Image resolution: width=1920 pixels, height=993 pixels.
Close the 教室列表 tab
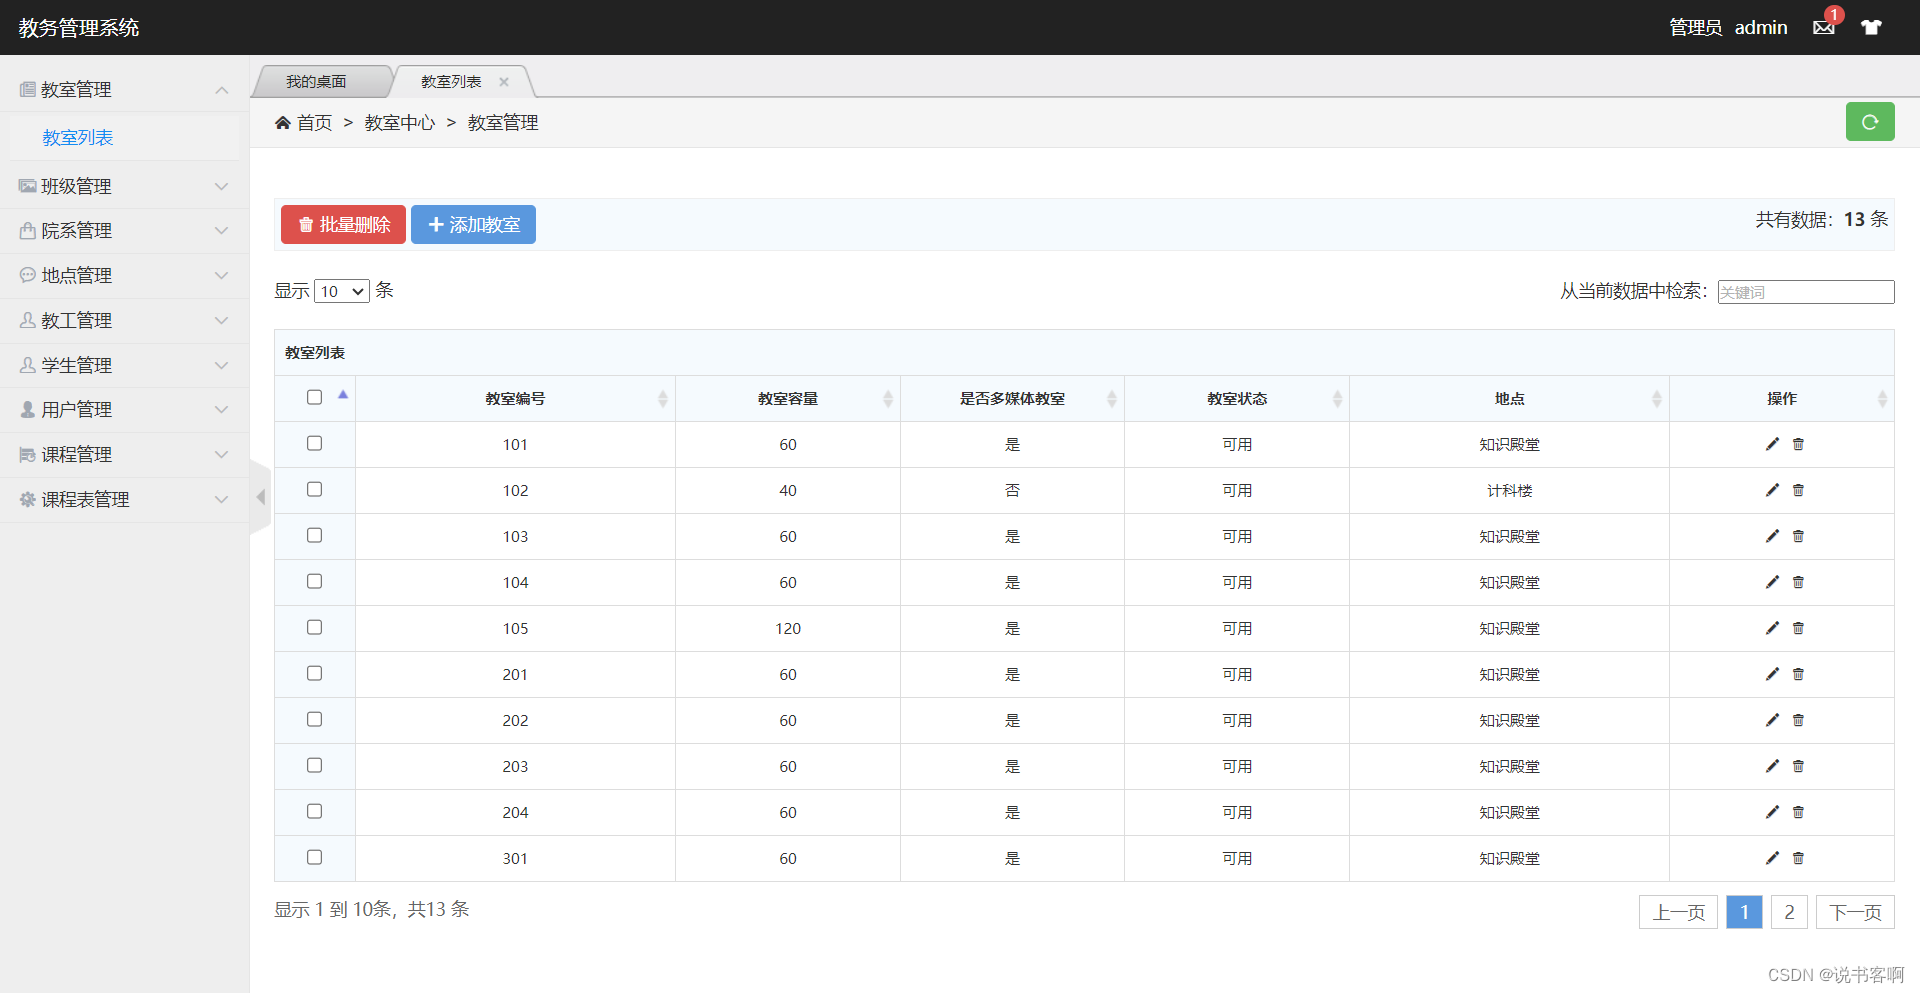504,82
